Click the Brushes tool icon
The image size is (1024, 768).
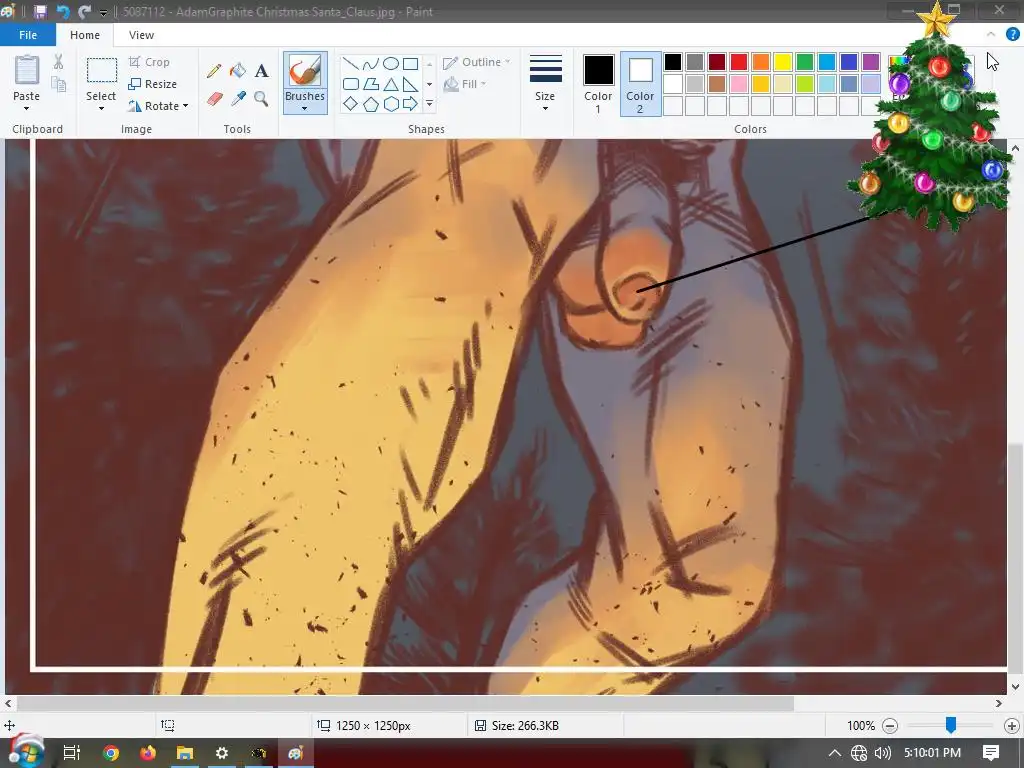[x=305, y=71]
